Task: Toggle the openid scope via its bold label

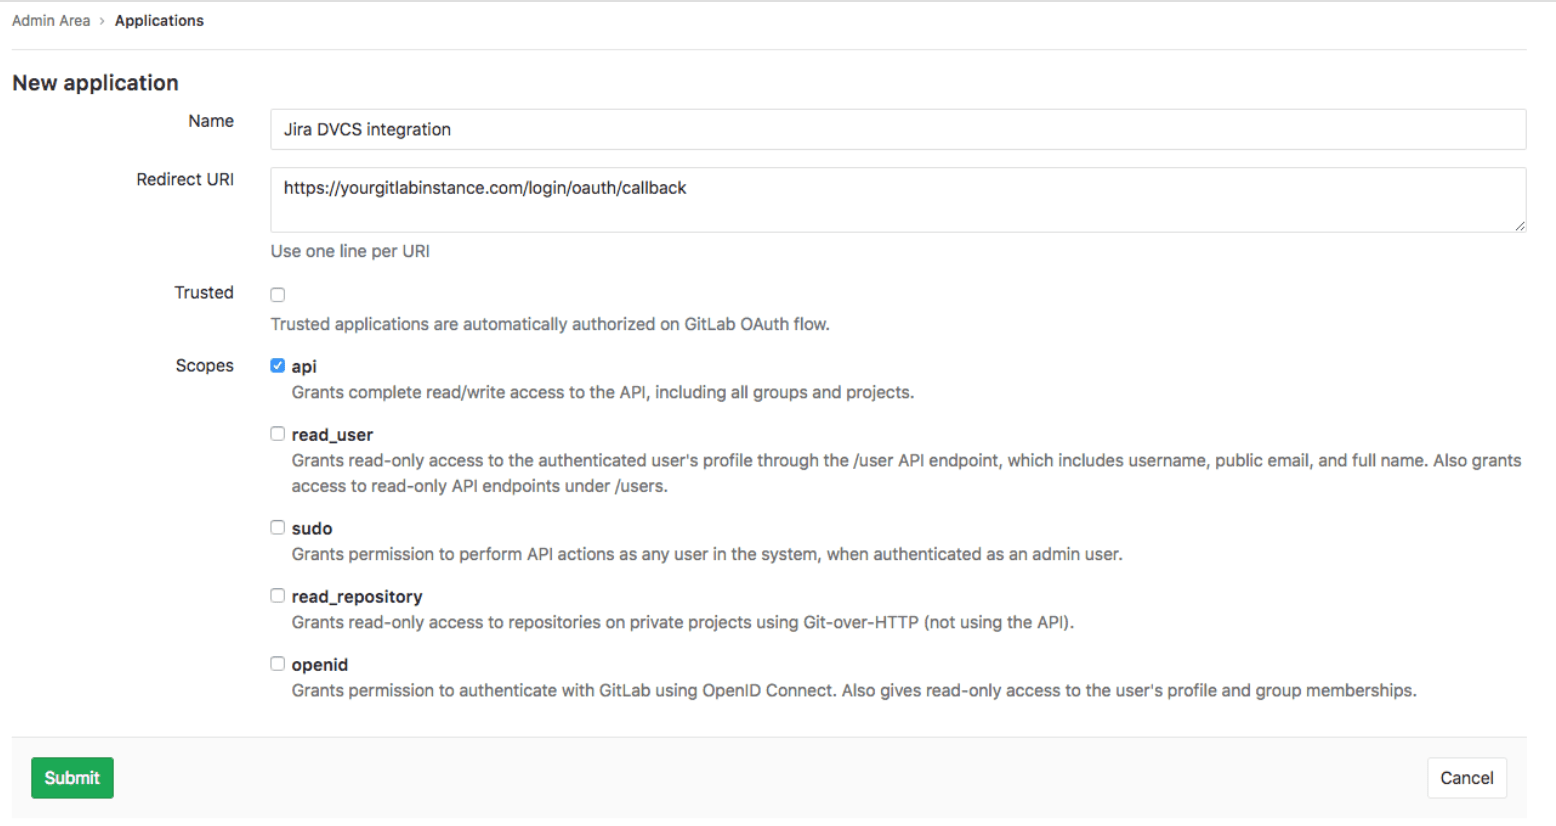Action: click(x=319, y=663)
